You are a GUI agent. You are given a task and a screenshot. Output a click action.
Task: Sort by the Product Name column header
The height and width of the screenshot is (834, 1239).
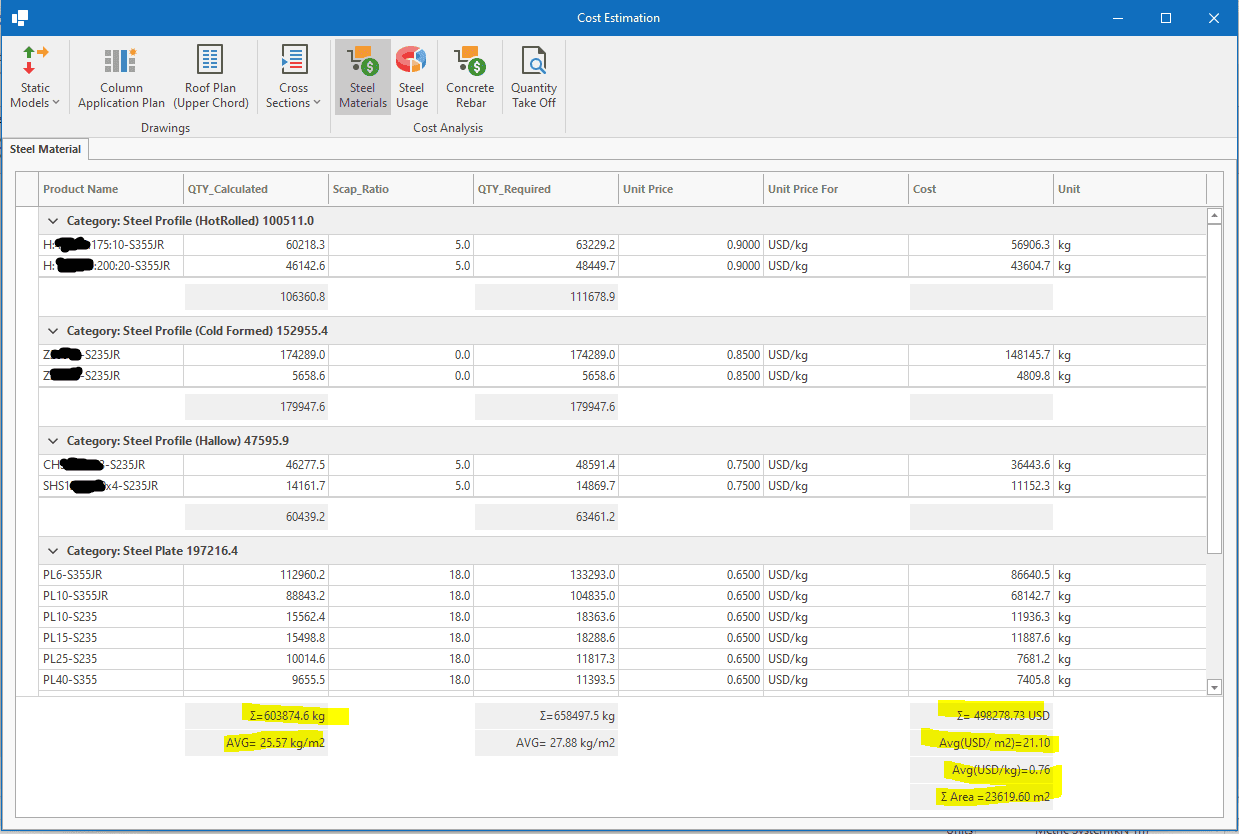[x=80, y=189]
